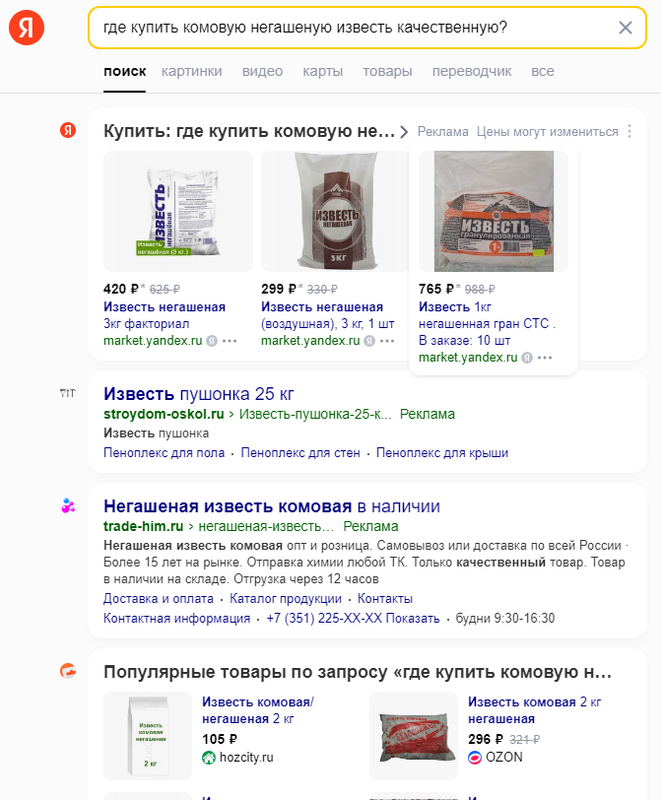Click the Yandex favicon beside «Купить» block
The image size is (661, 800).
coord(68,130)
